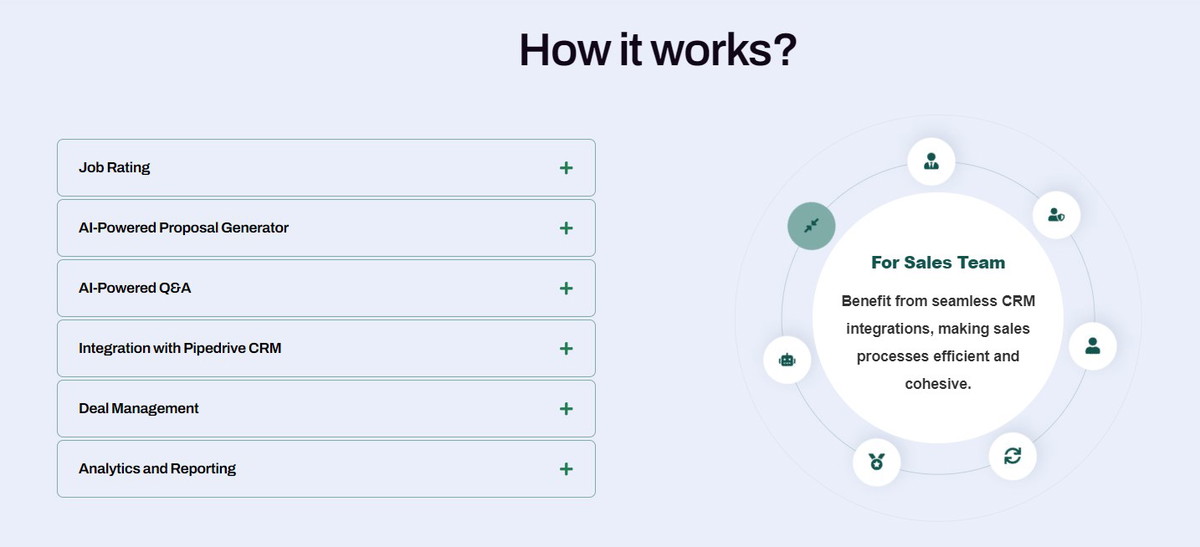
Task: Click the medal award icon
Action: pos(877,462)
